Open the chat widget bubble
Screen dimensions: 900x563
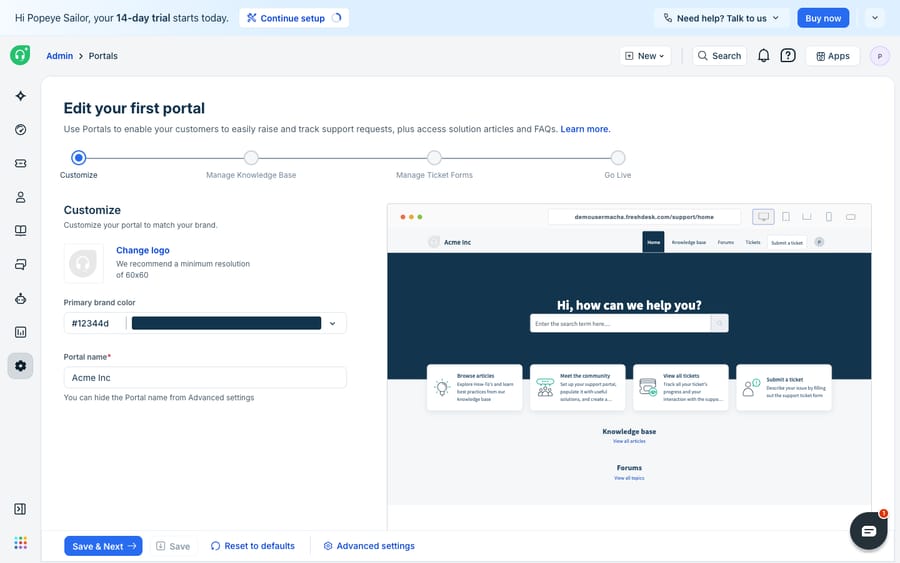click(x=868, y=531)
